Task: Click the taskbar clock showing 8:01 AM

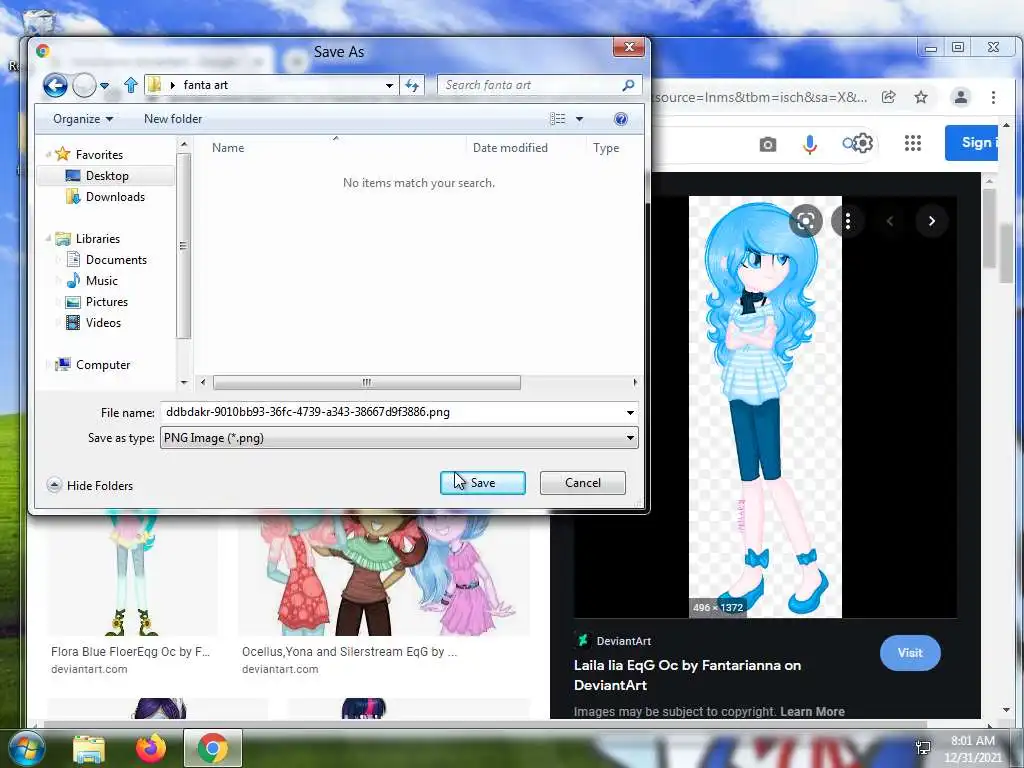Action: [972, 748]
